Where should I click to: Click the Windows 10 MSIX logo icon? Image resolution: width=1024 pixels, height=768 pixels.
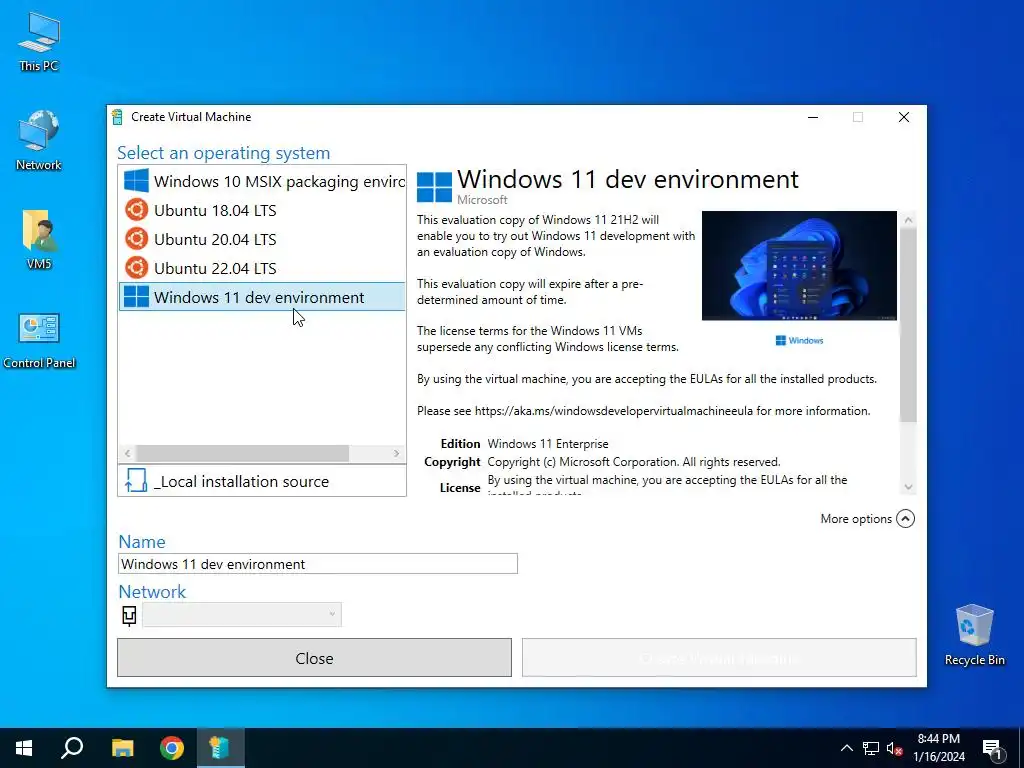(136, 181)
